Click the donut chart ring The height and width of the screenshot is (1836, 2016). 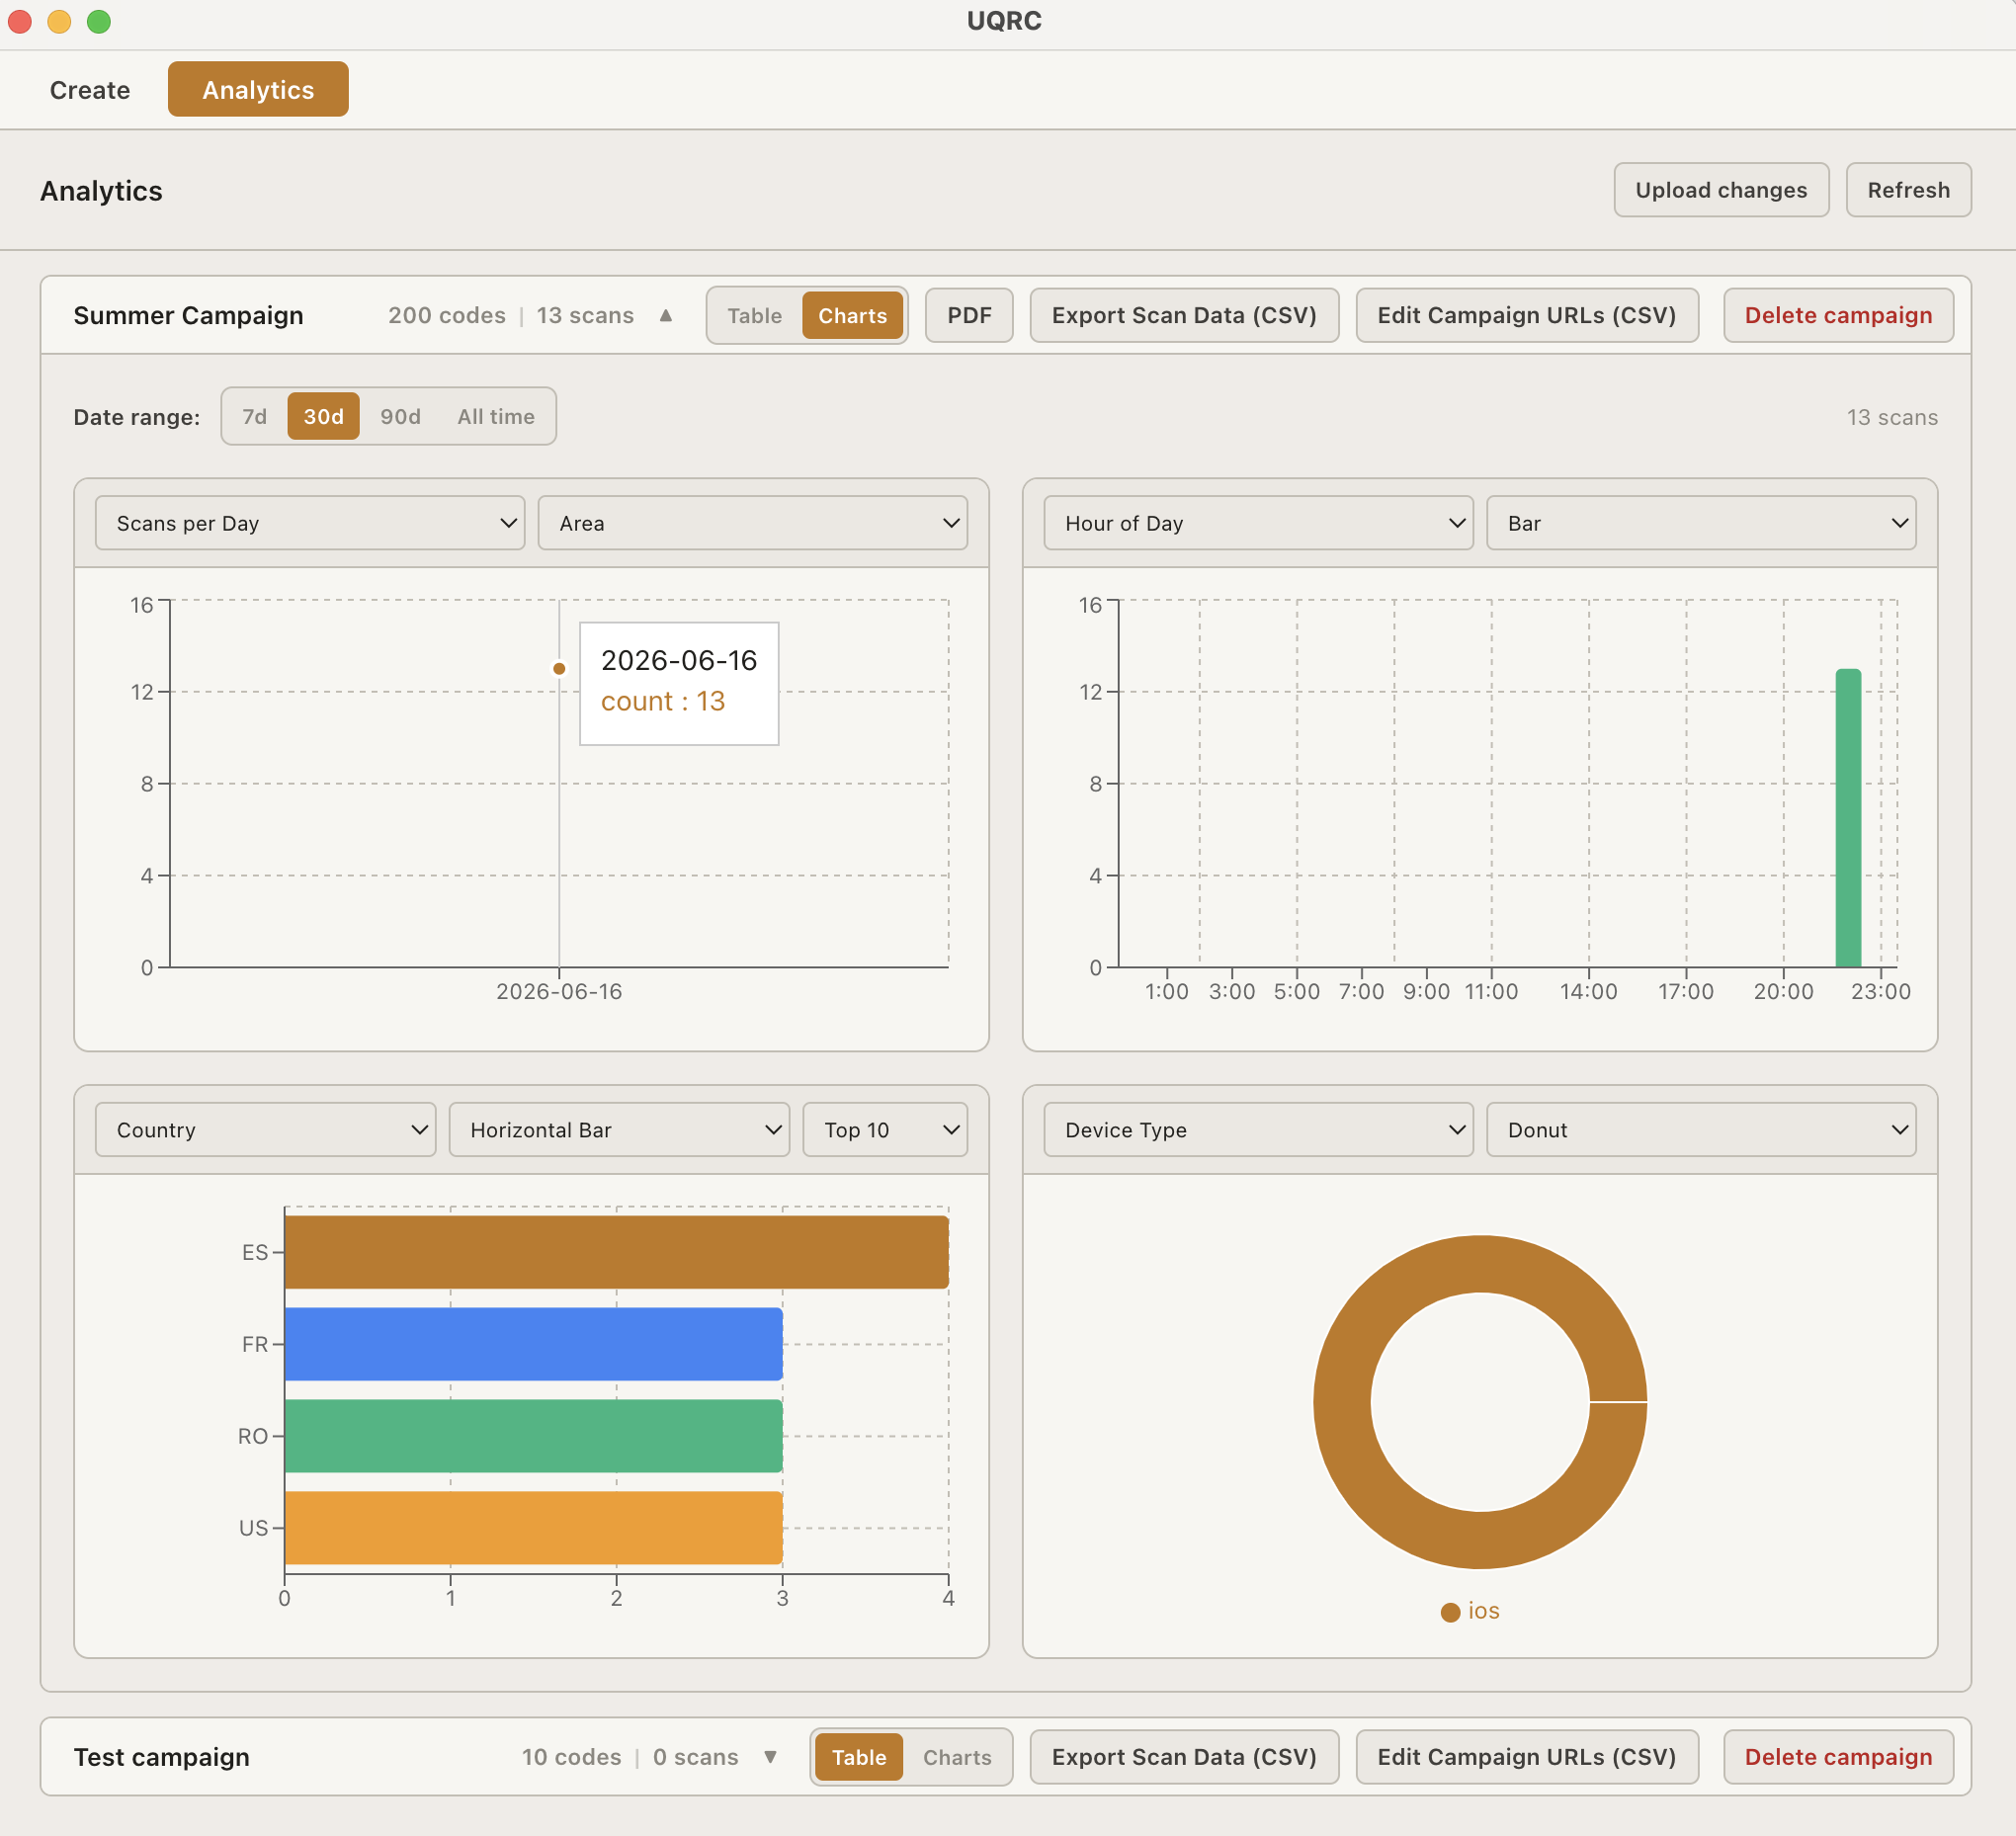point(1342,1402)
